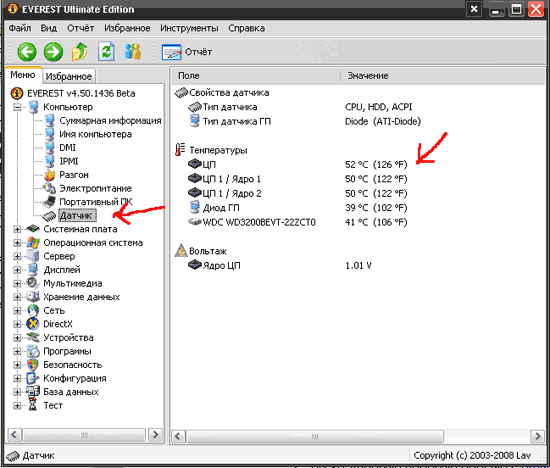Click right panel scrollbar left arrow

point(178,436)
